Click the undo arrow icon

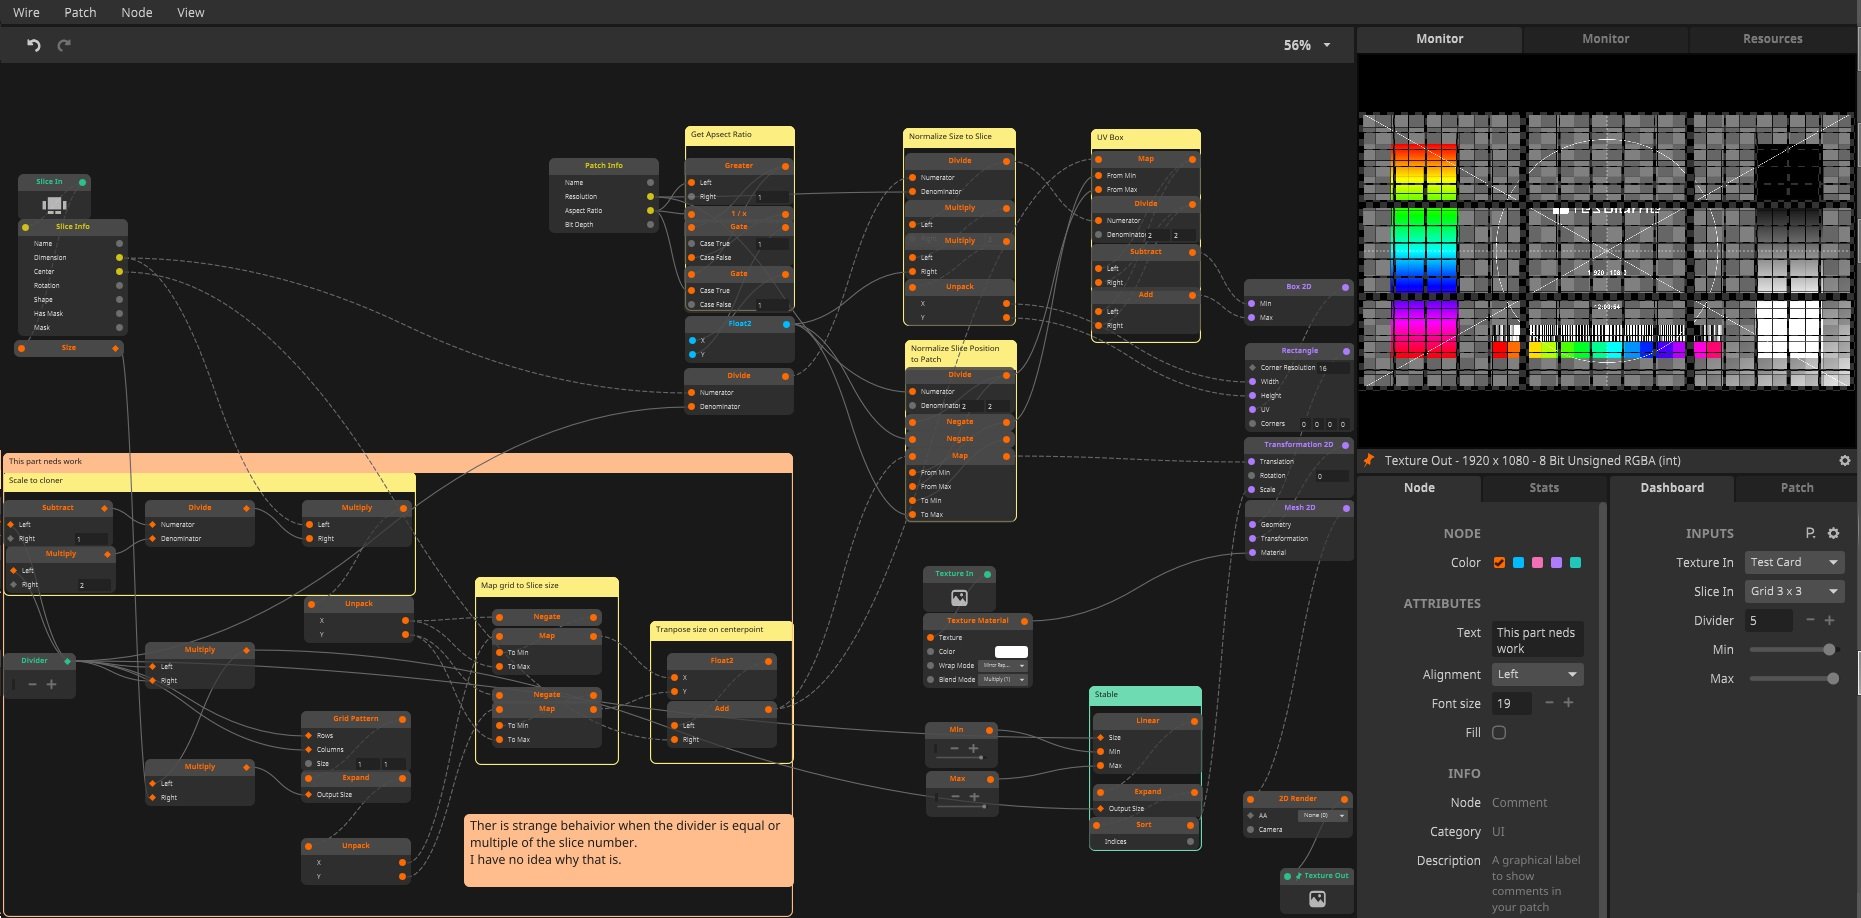click(34, 45)
